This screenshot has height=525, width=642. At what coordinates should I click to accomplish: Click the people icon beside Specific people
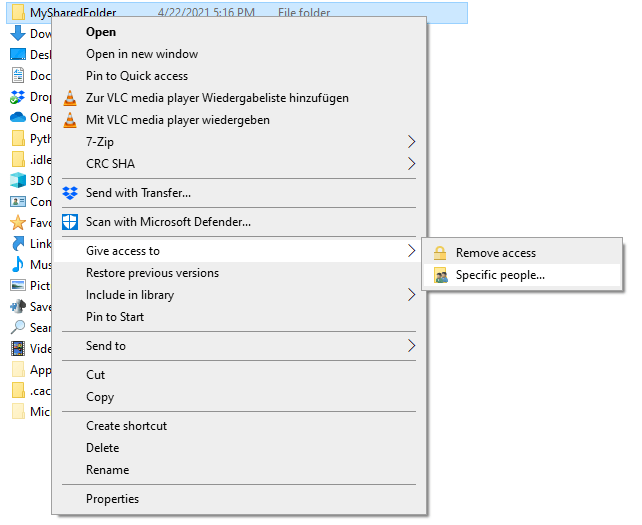click(440, 275)
